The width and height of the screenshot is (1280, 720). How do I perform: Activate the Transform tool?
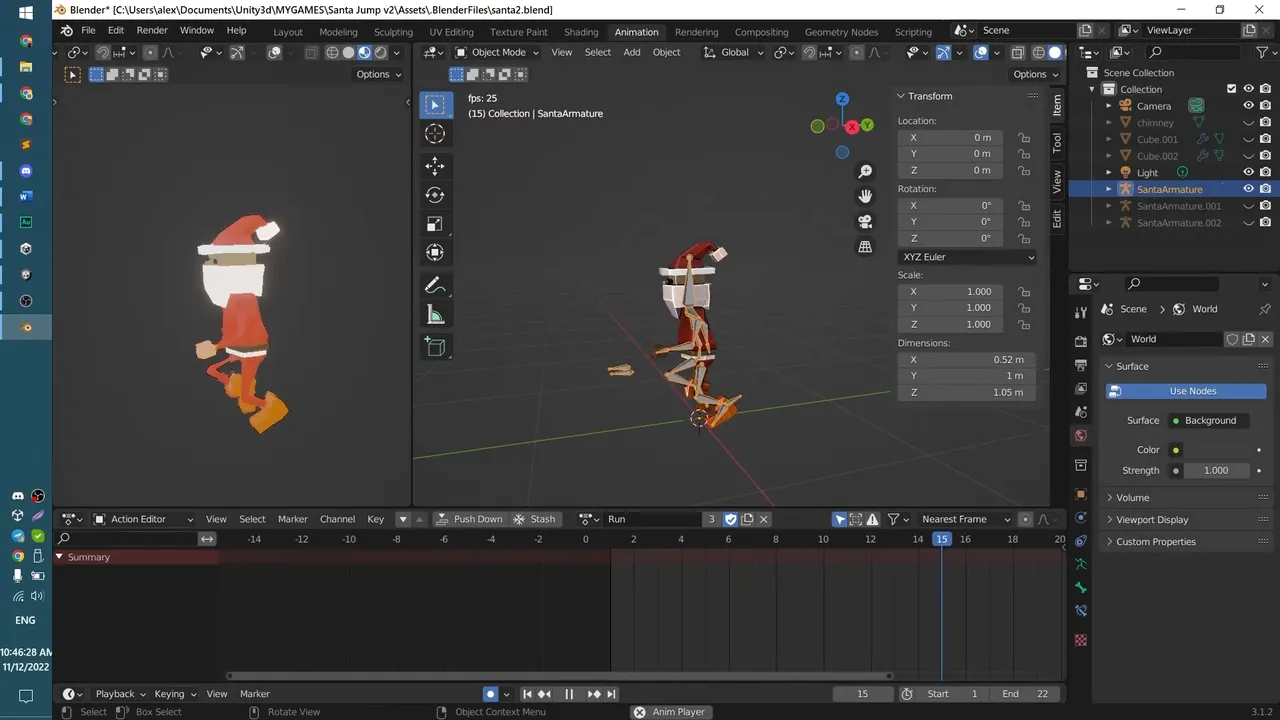pyautogui.click(x=435, y=253)
